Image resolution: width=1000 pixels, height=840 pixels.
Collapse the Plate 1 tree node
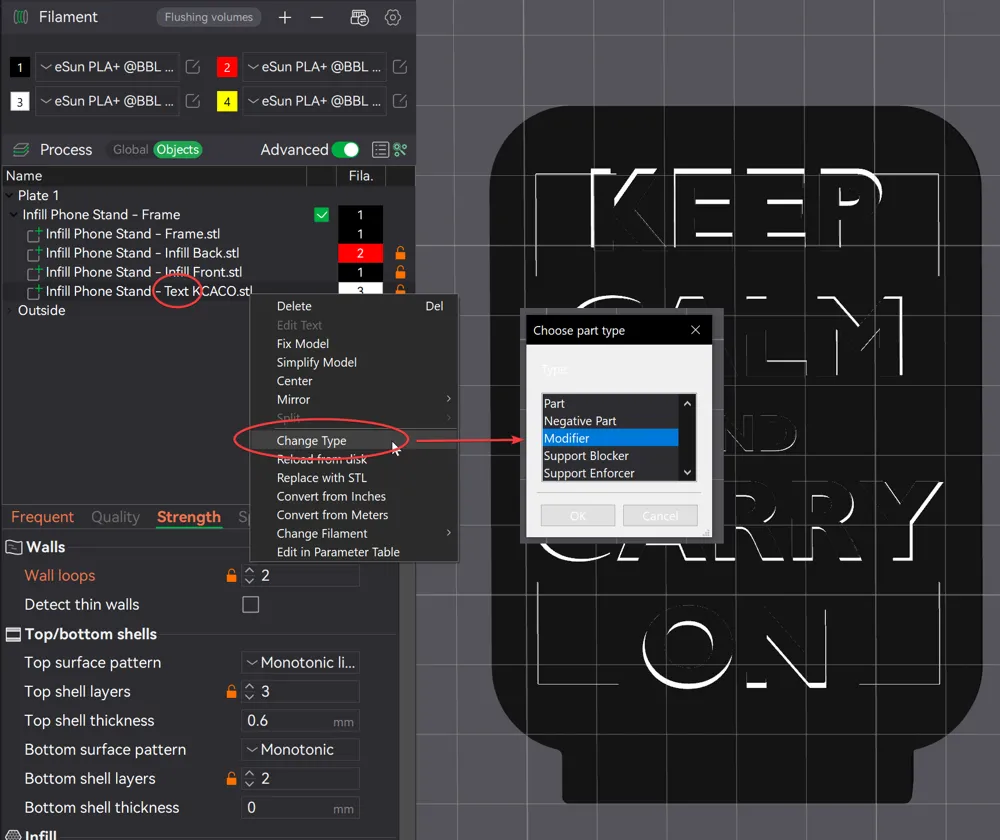point(11,196)
